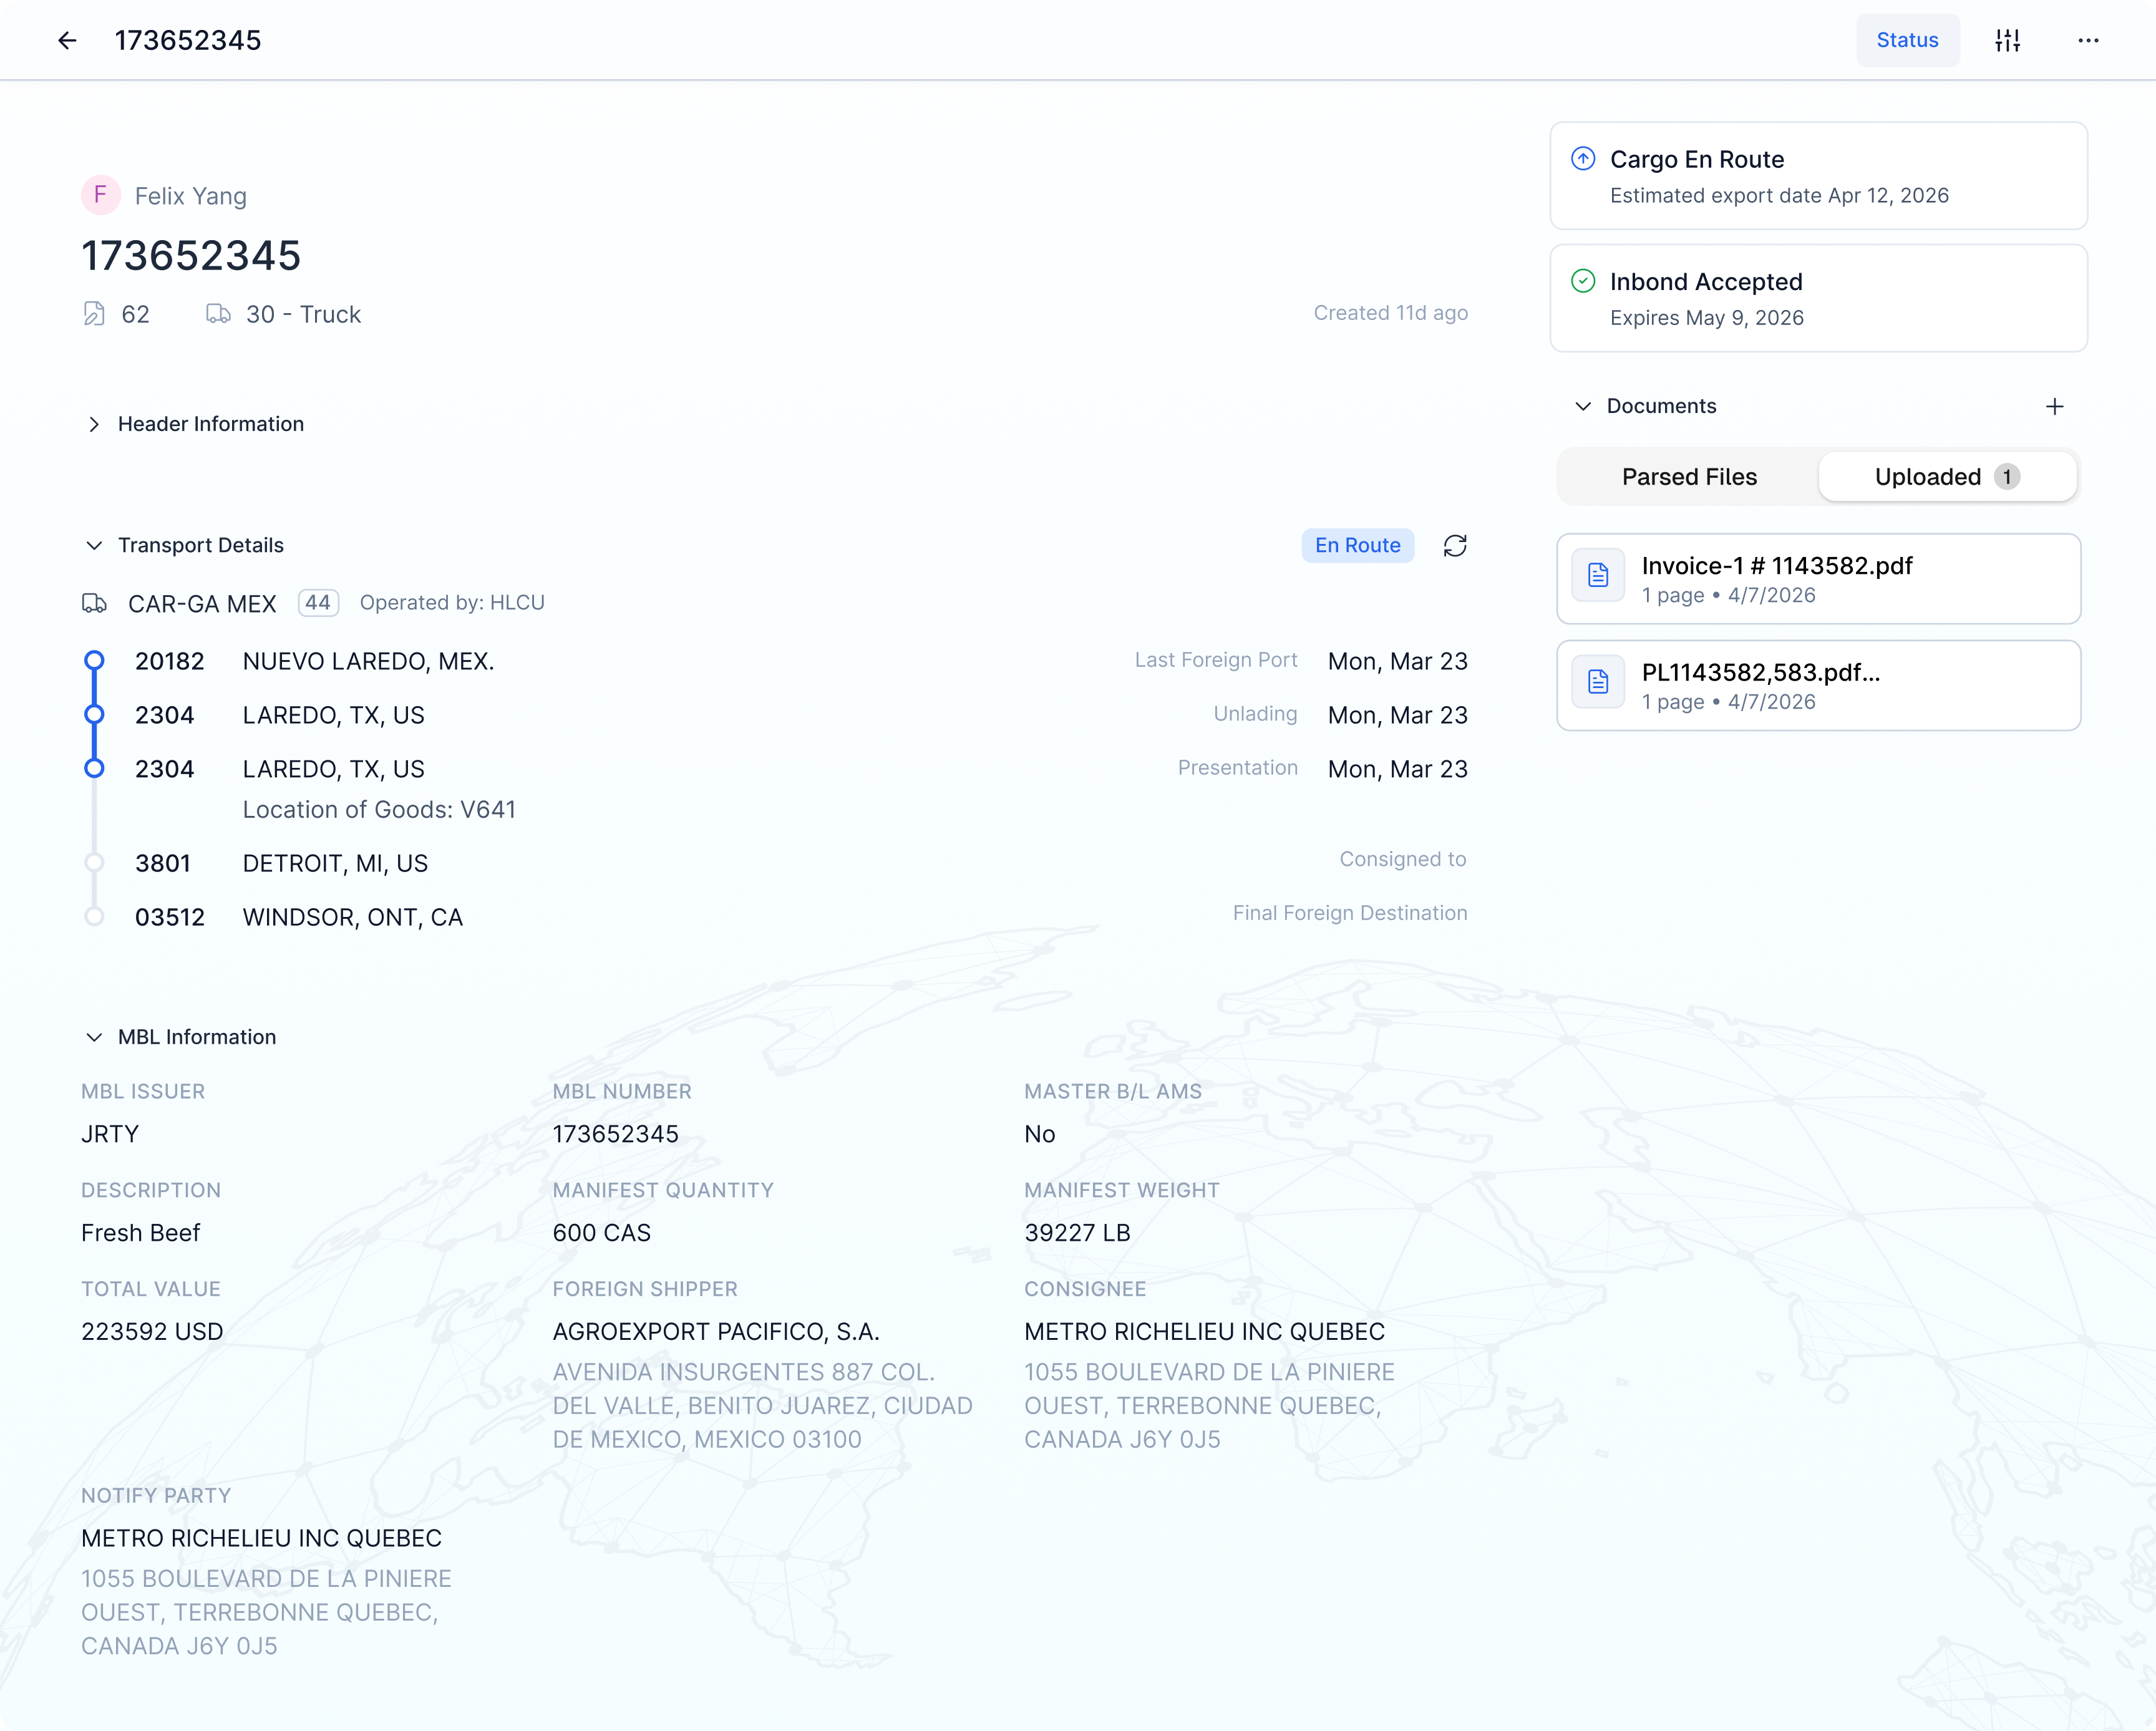Screen dimensions: 2156x1731
Task: Click the document page count icon showing 62
Action: click(x=94, y=314)
